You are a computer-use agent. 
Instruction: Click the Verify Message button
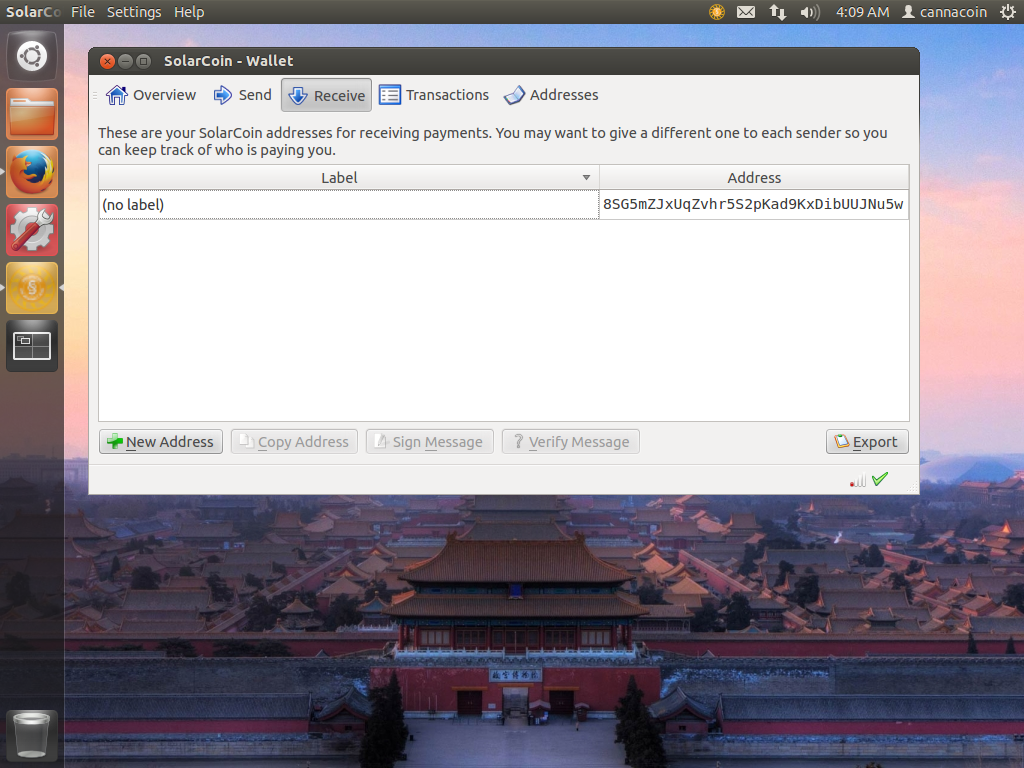pos(571,441)
